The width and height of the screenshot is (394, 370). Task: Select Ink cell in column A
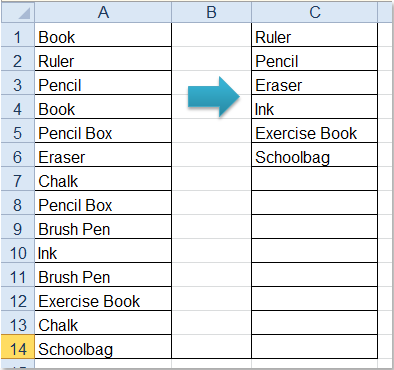[x=103, y=251]
